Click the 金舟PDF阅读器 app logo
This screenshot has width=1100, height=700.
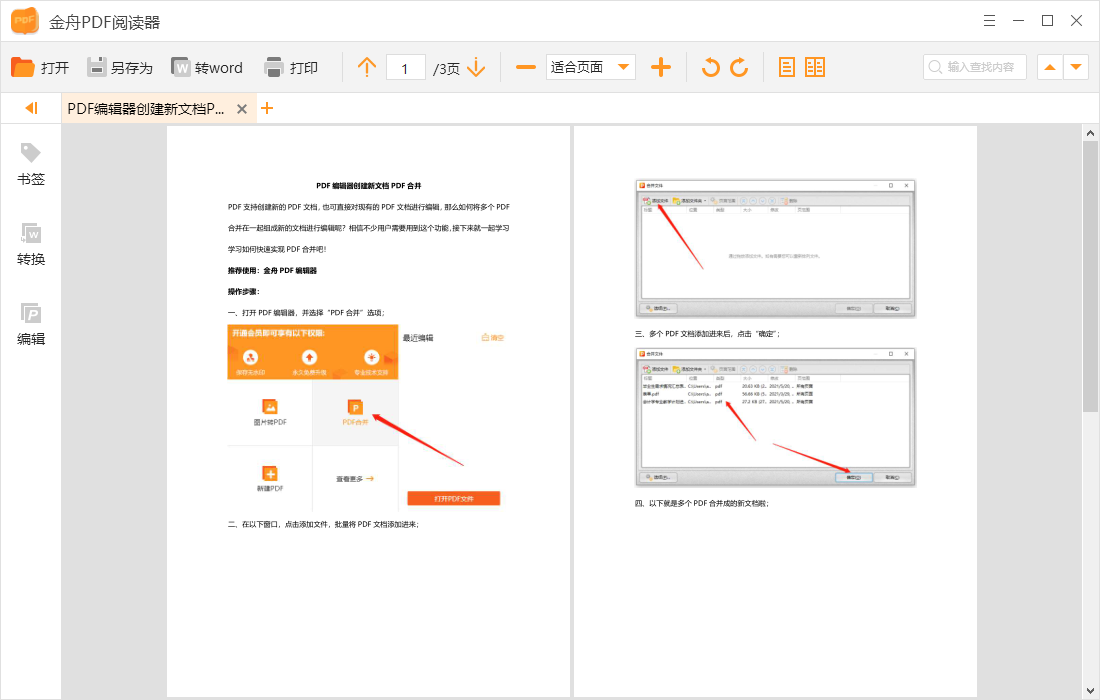(x=25, y=21)
